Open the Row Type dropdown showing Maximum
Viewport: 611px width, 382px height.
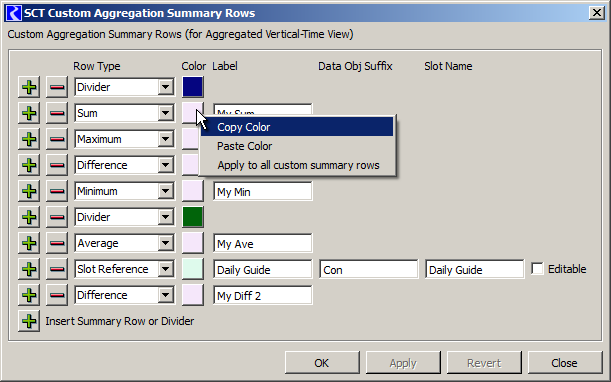coord(125,139)
